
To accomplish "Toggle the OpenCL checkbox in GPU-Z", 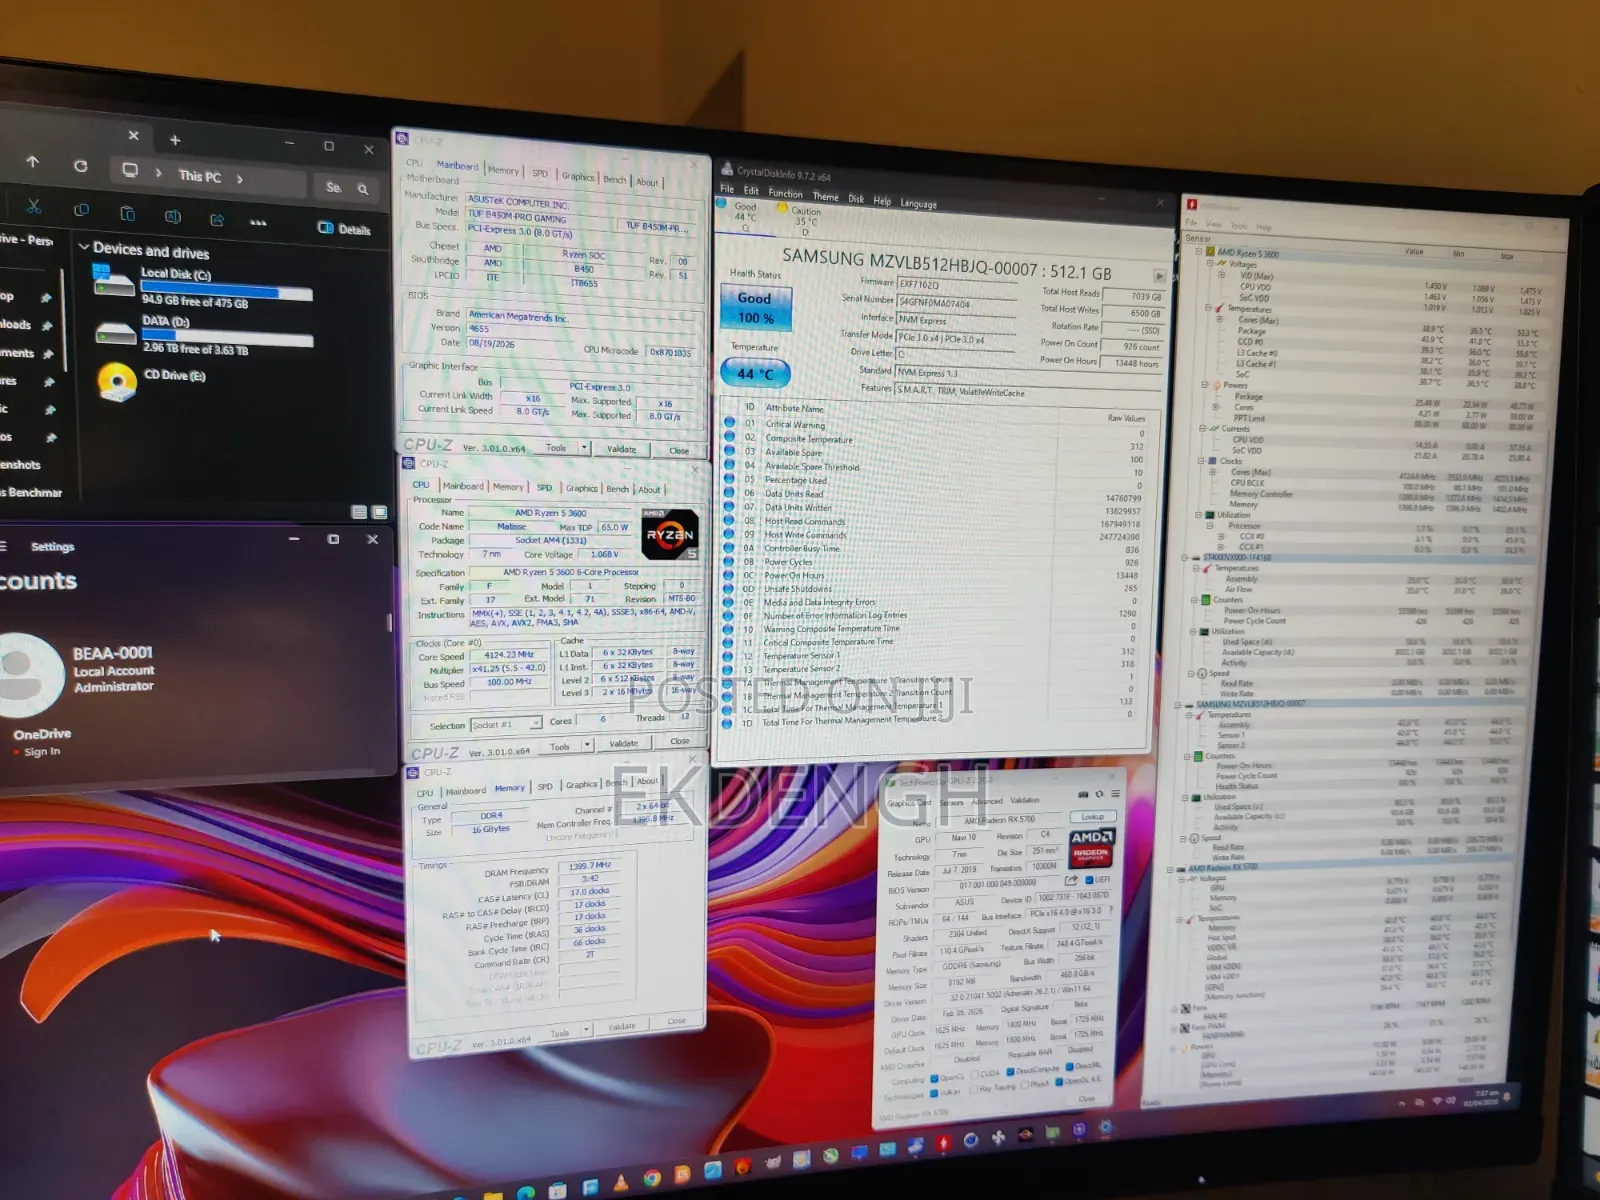I will [x=934, y=1078].
